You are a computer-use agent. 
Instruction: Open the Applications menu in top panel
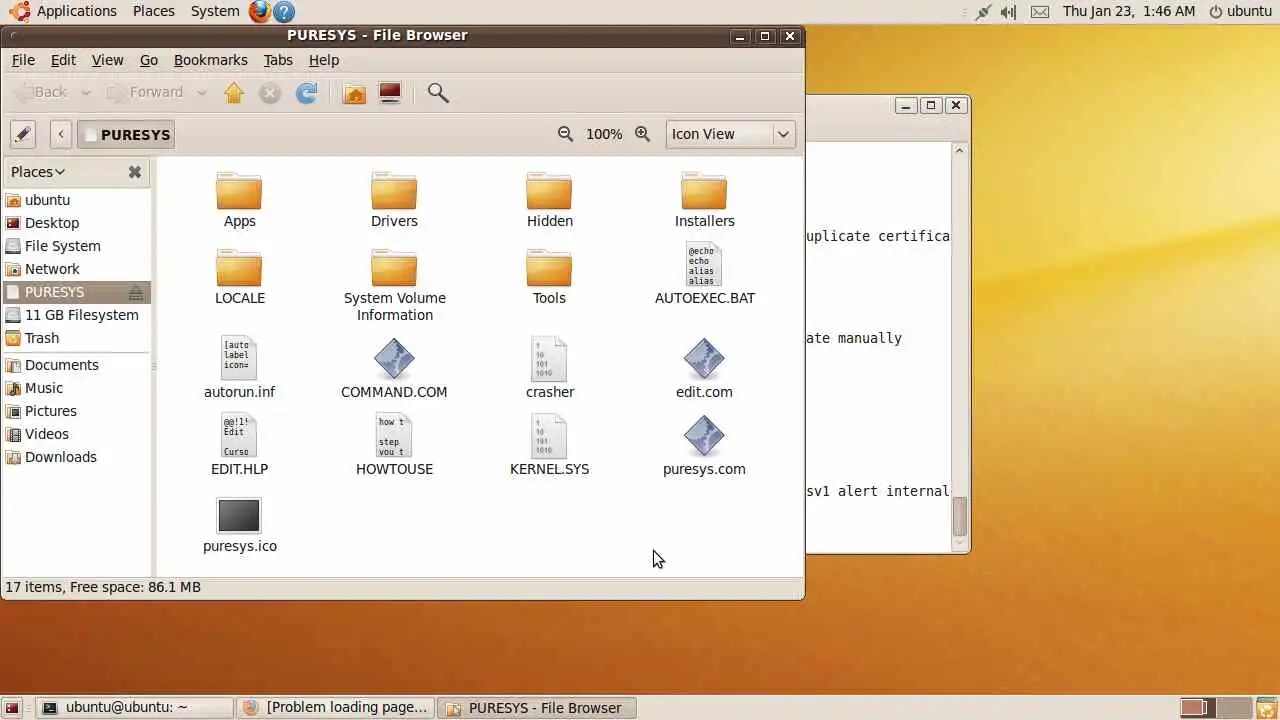pos(65,11)
